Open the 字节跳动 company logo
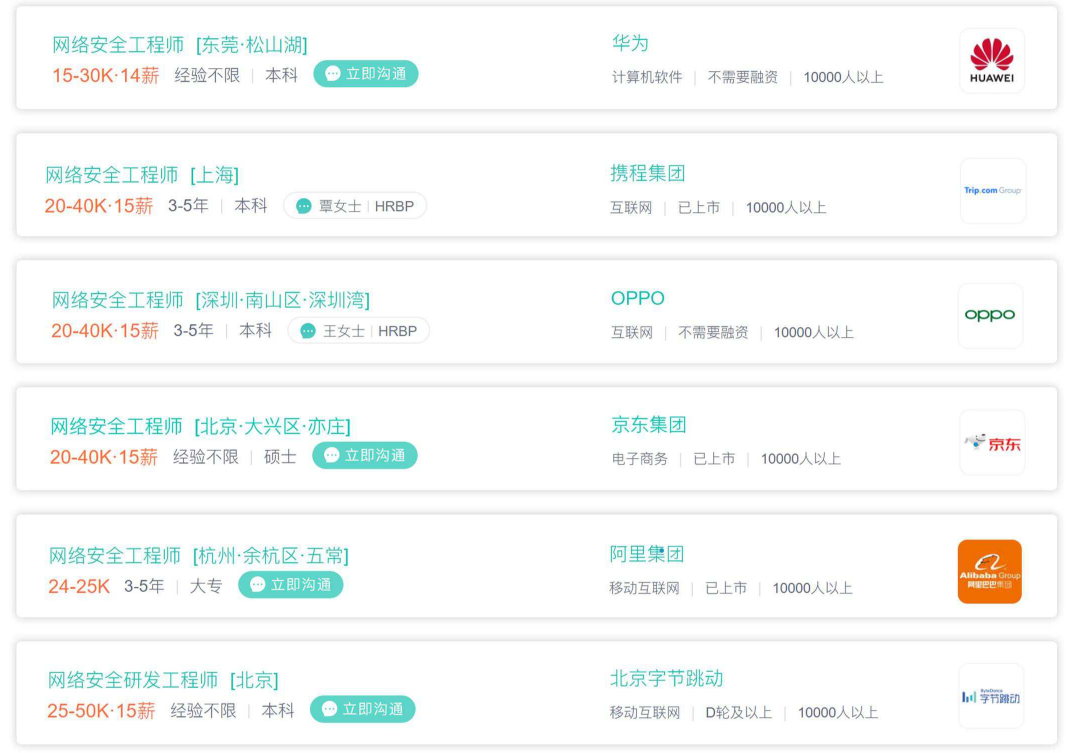 click(990, 696)
